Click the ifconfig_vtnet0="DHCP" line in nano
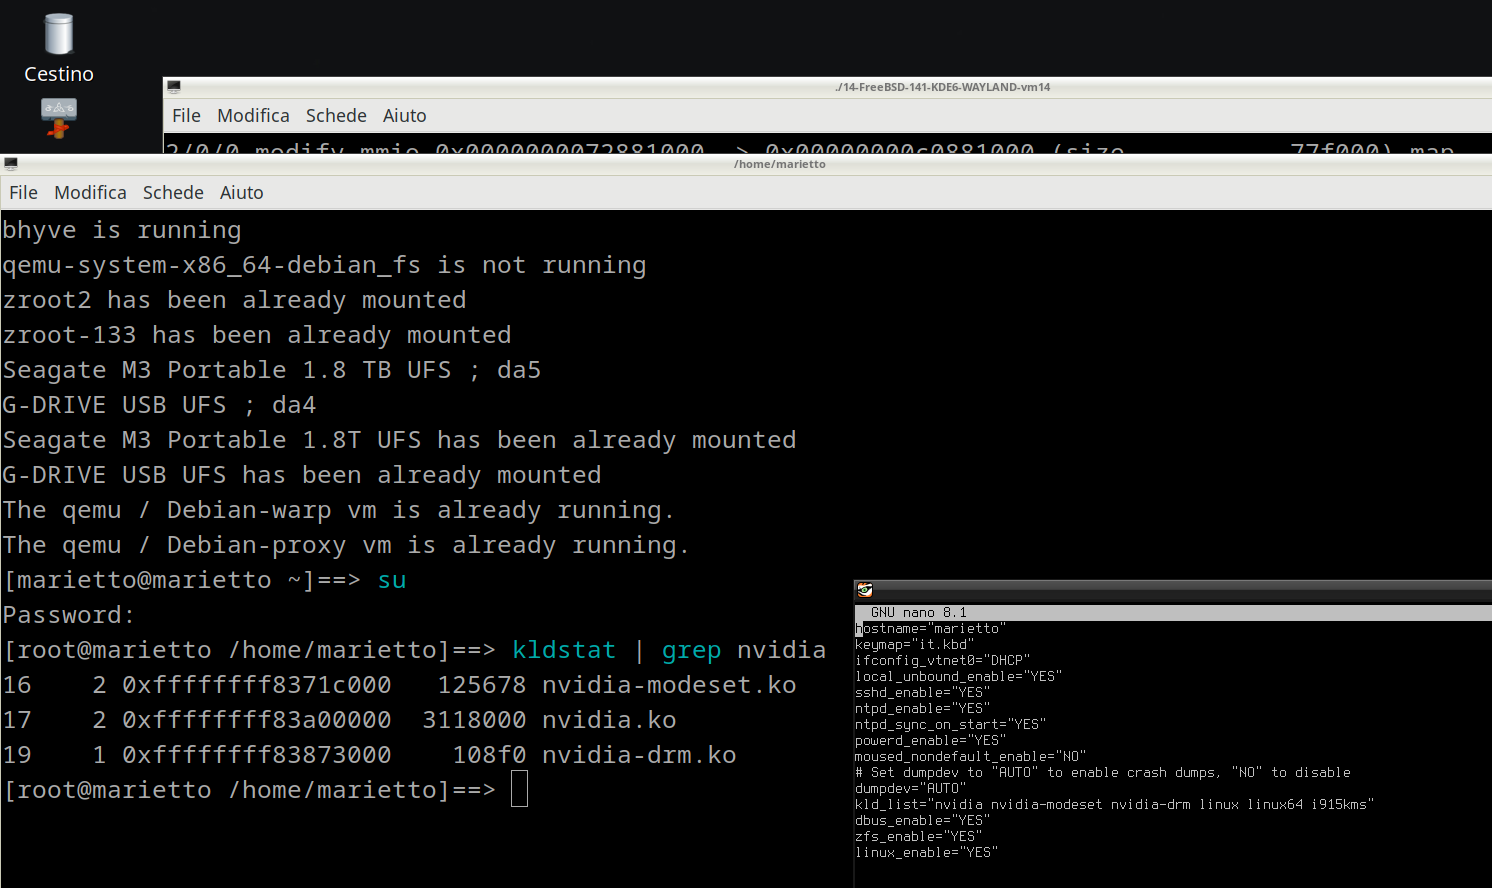The width and height of the screenshot is (1492, 888). [943, 660]
